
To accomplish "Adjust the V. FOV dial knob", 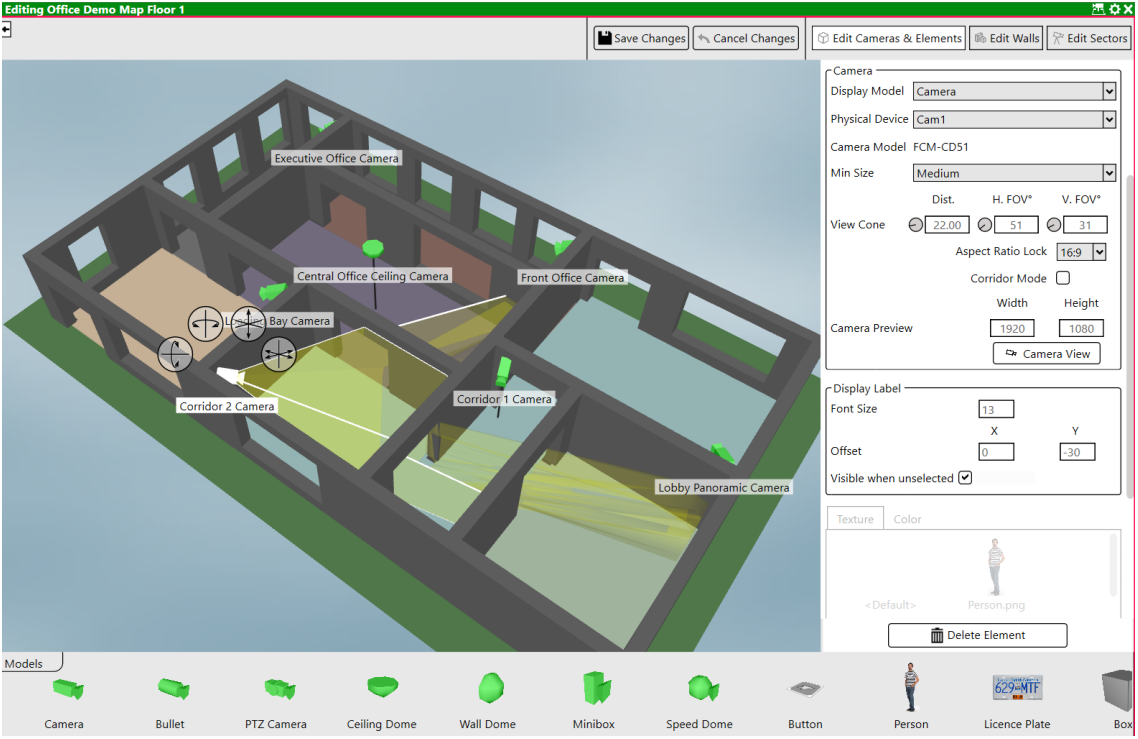I will coord(1054,225).
